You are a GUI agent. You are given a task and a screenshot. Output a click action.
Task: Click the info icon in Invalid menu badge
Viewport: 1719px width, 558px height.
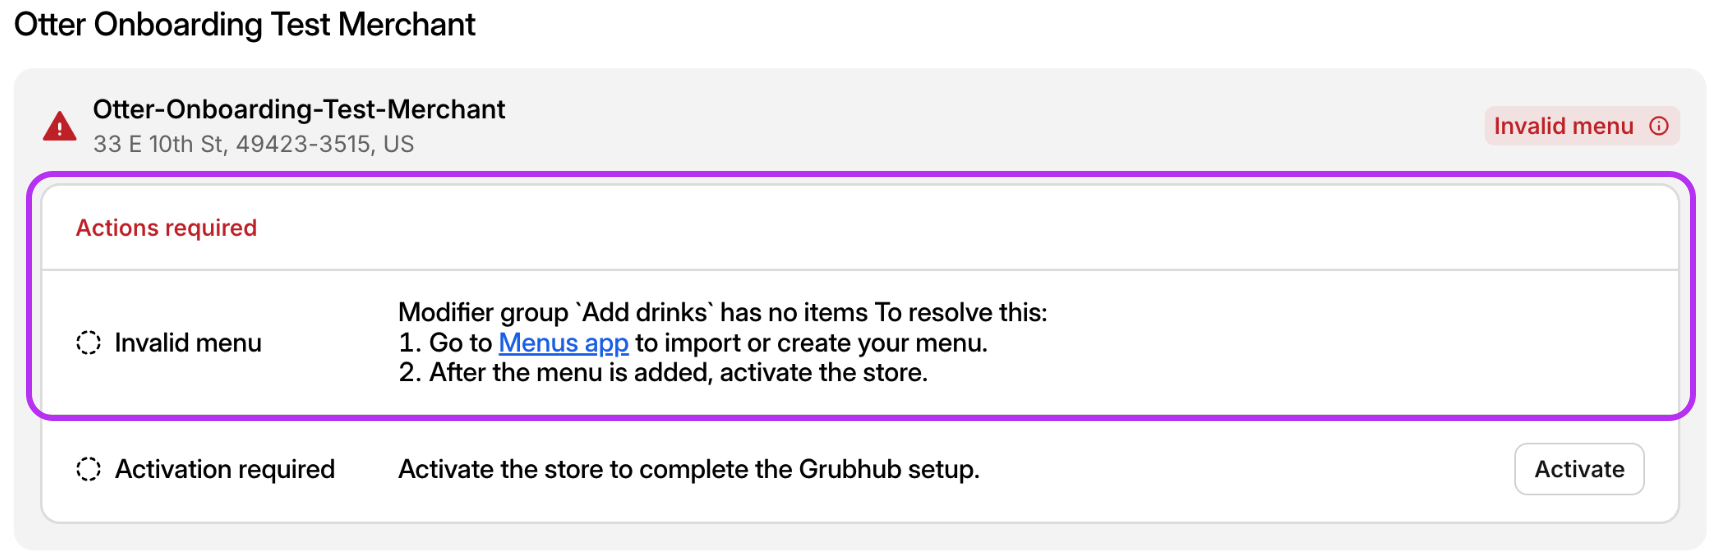point(1659,126)
